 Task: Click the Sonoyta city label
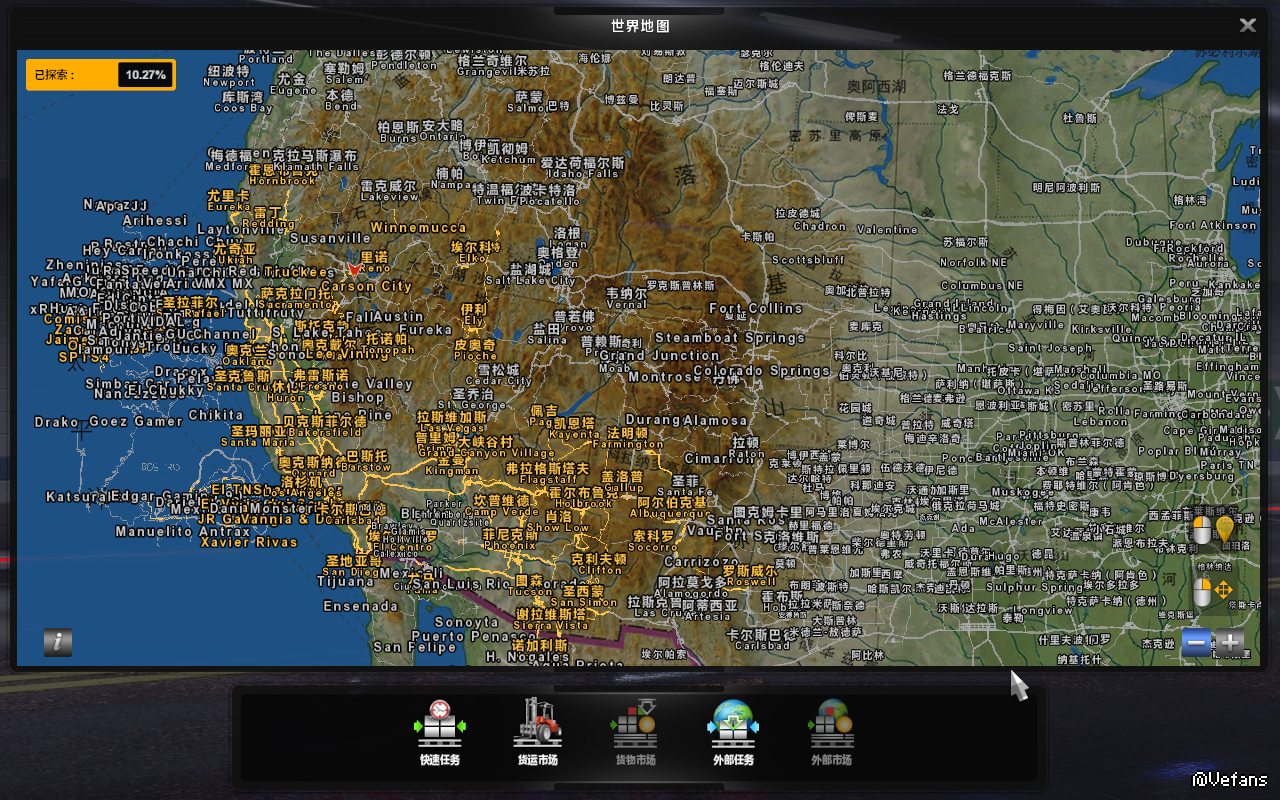(466, 622)
